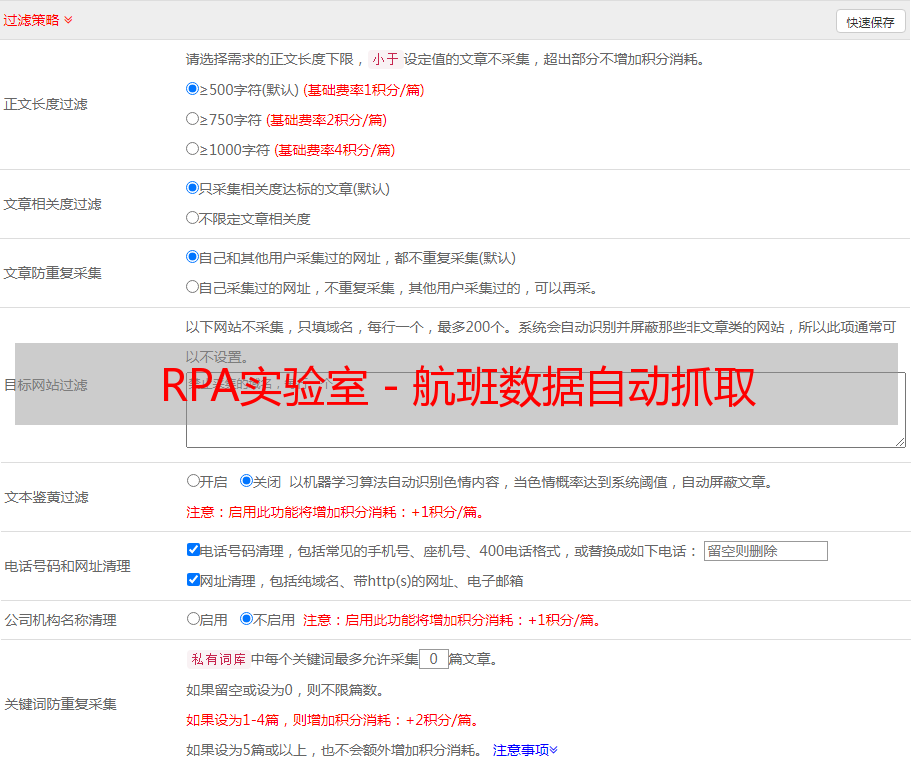Click the 私有词库 label tag
The height and width of the screenshot is (768, 912).
[x=216, y=659]
